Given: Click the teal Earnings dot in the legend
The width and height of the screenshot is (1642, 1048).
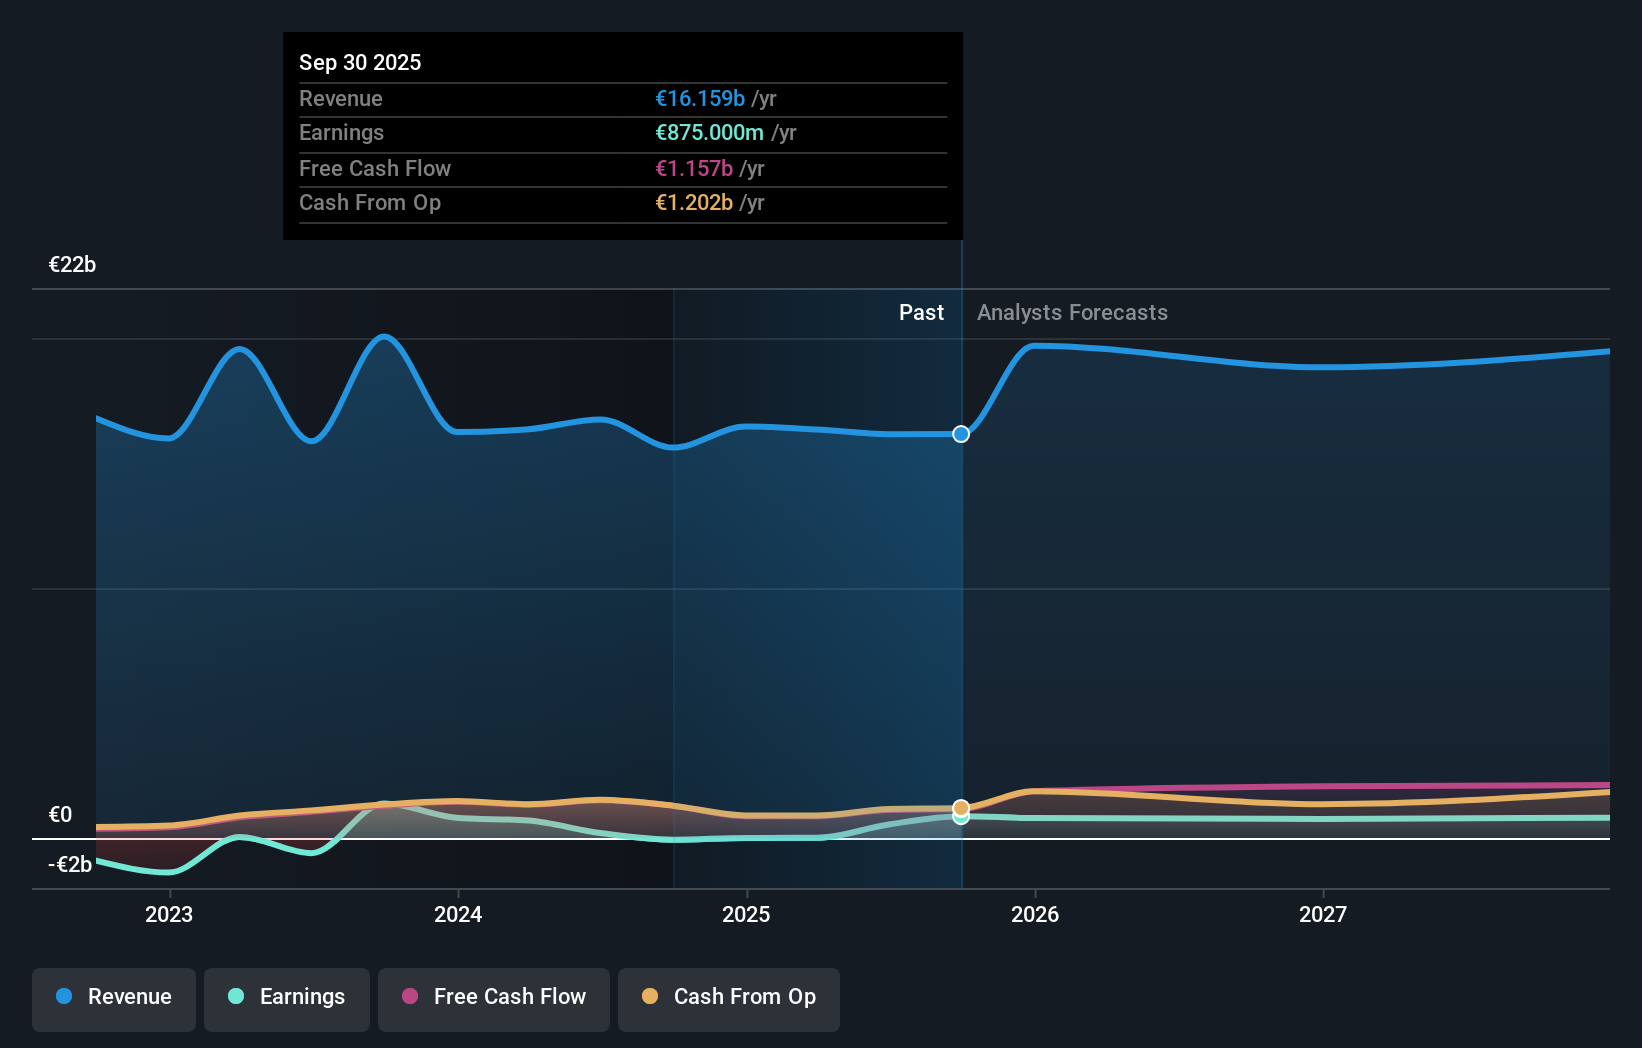Looking at the screenshot, I should [234, 997].
